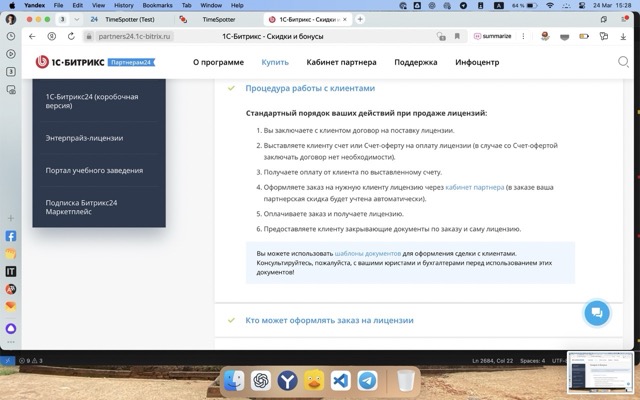Open Finder in the dock
640x400 pixels.
[233, 381]
